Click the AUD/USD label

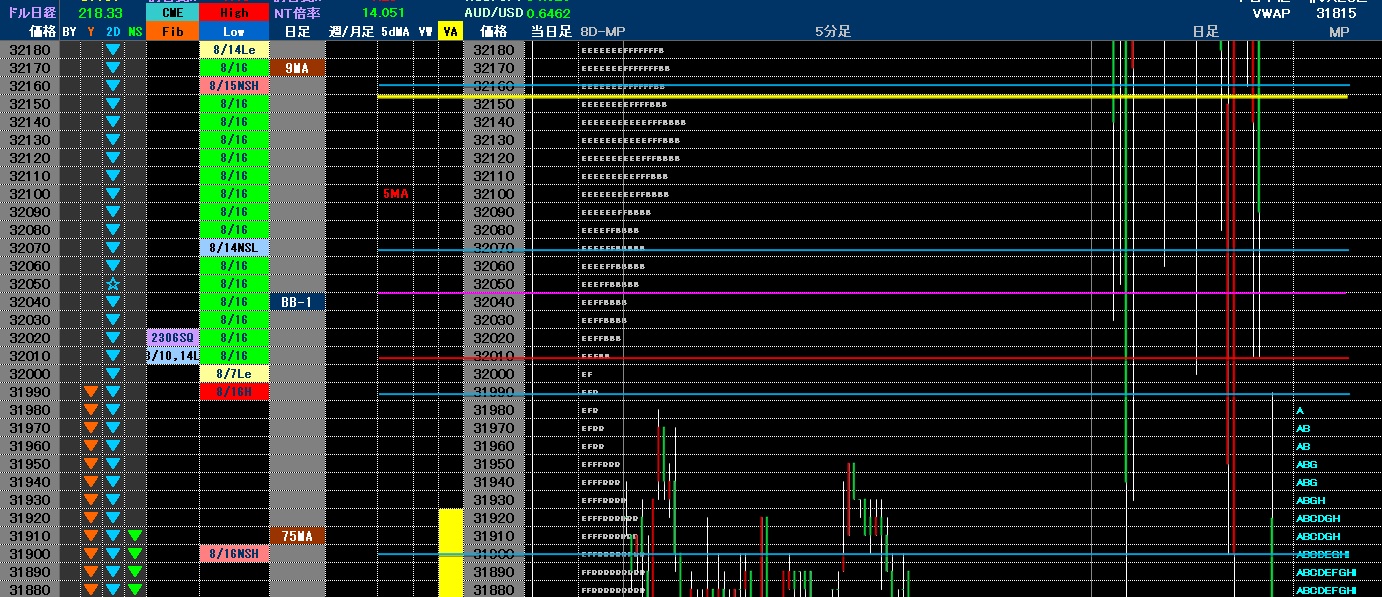coord(493,13)
